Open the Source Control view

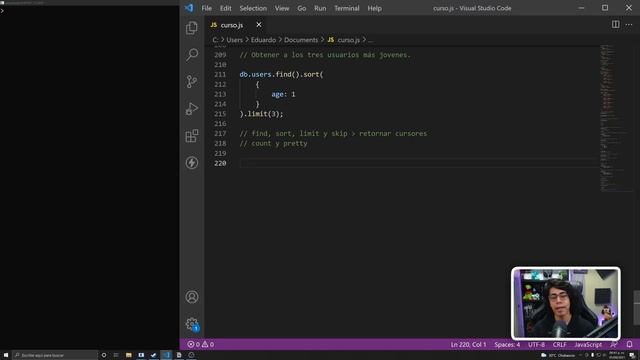coord(192,82)
